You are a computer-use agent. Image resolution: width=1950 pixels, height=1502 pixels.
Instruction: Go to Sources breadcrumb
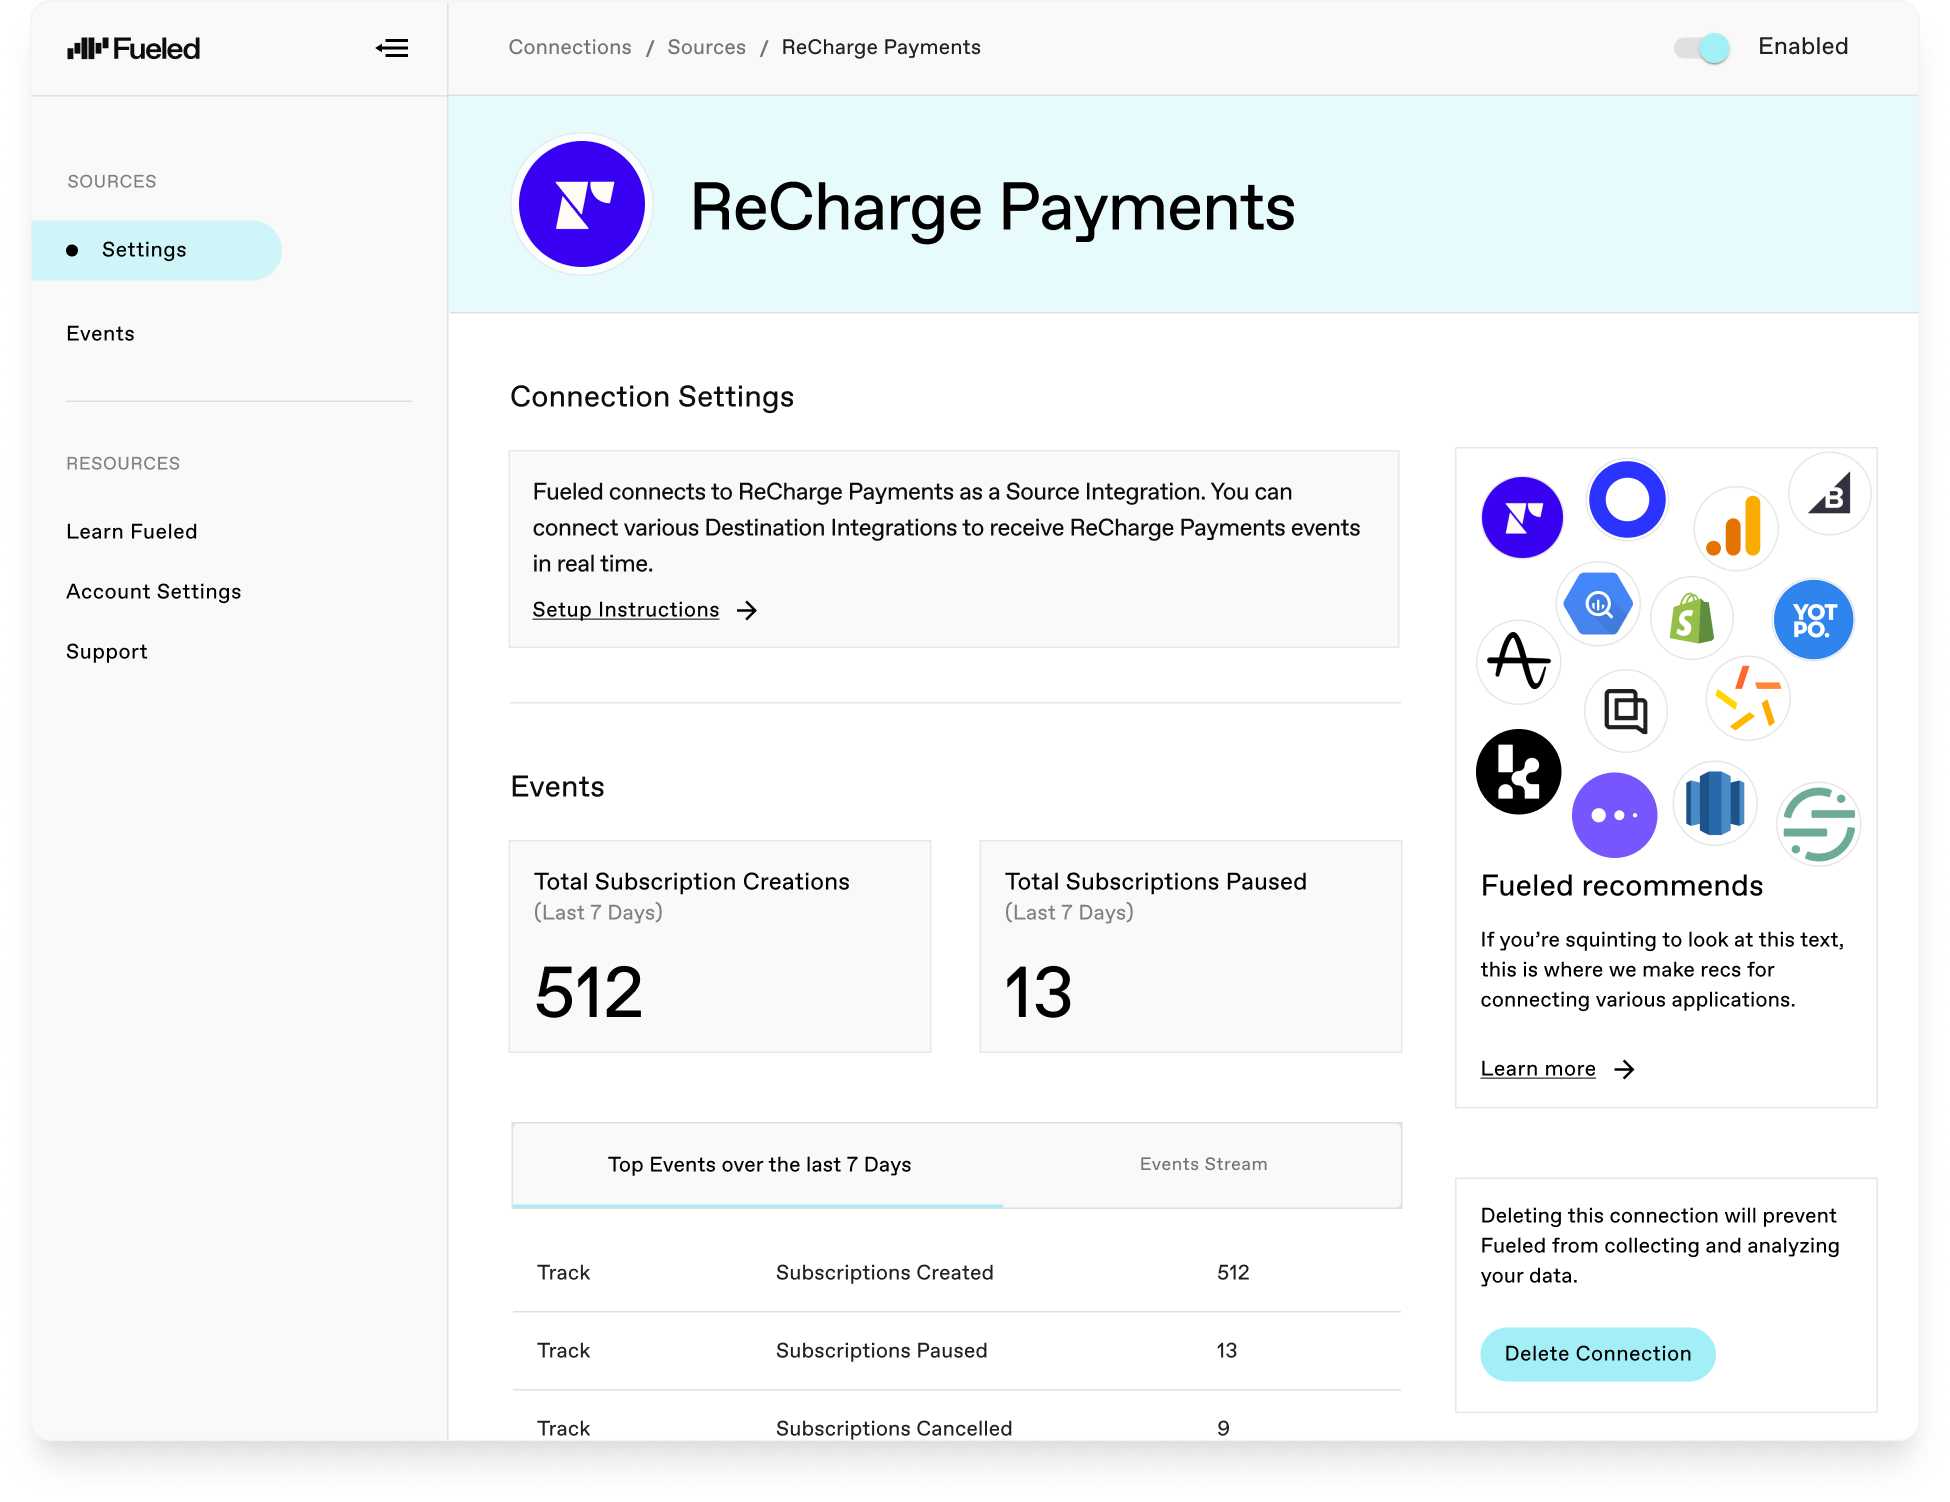pyautogui.click(x=707, y=47)
